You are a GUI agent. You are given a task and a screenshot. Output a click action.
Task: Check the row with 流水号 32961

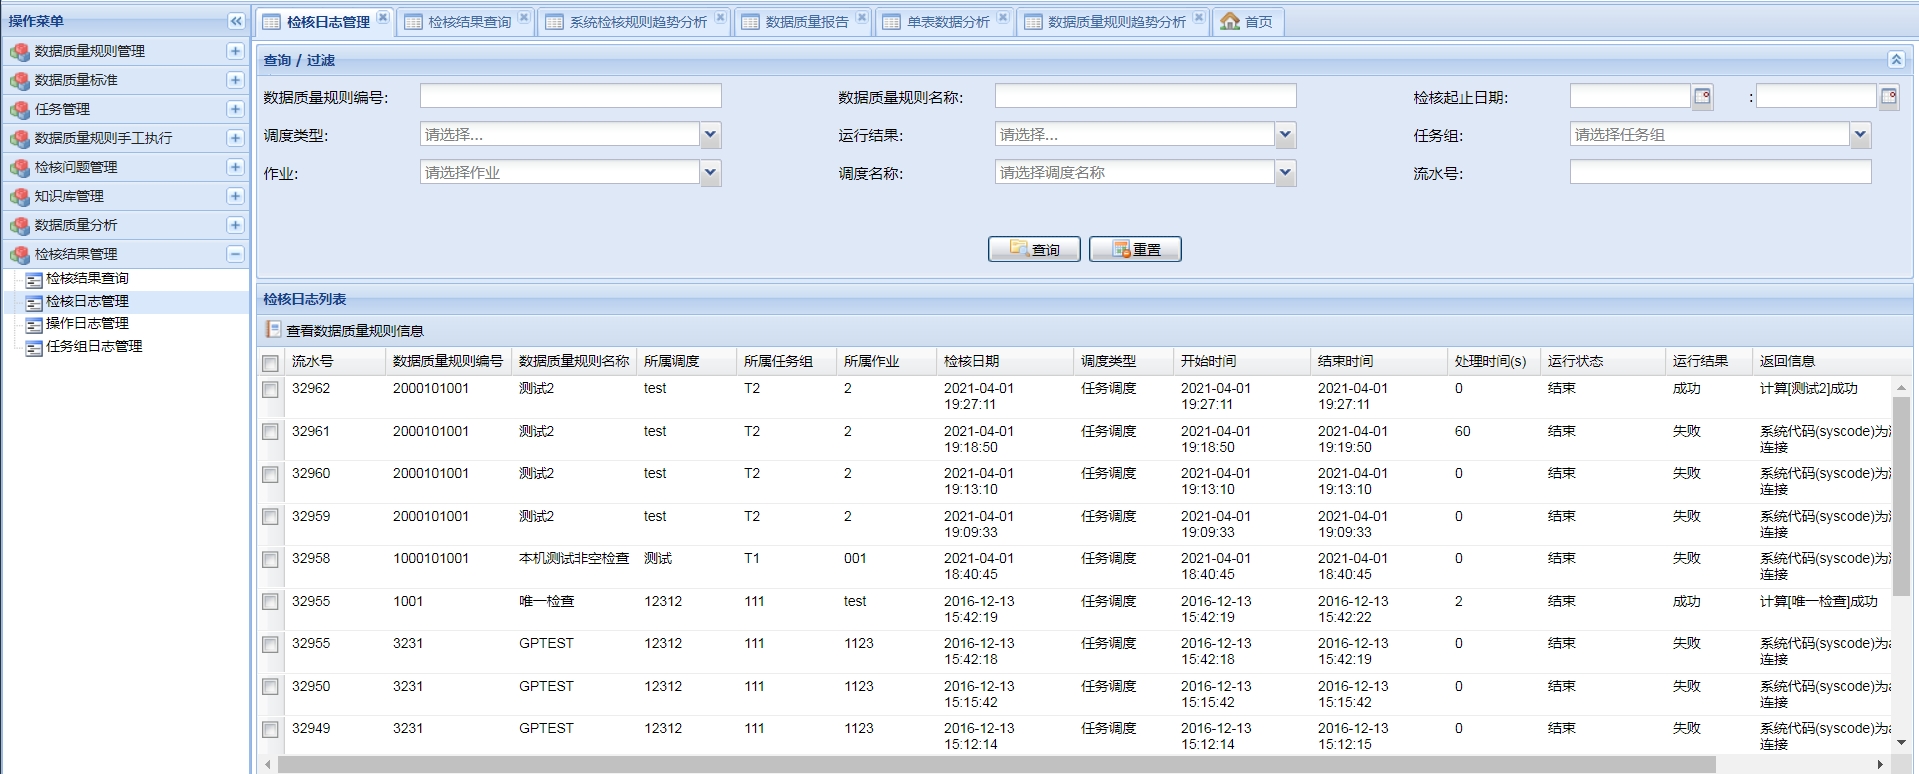(x=270, y=432)
